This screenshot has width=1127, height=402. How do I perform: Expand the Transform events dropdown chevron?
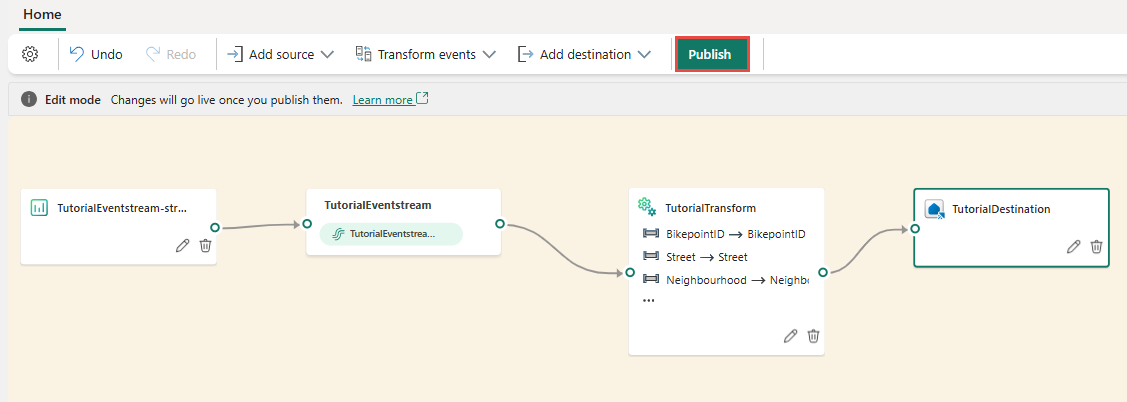pyautogui.click(x=489, y=55)
